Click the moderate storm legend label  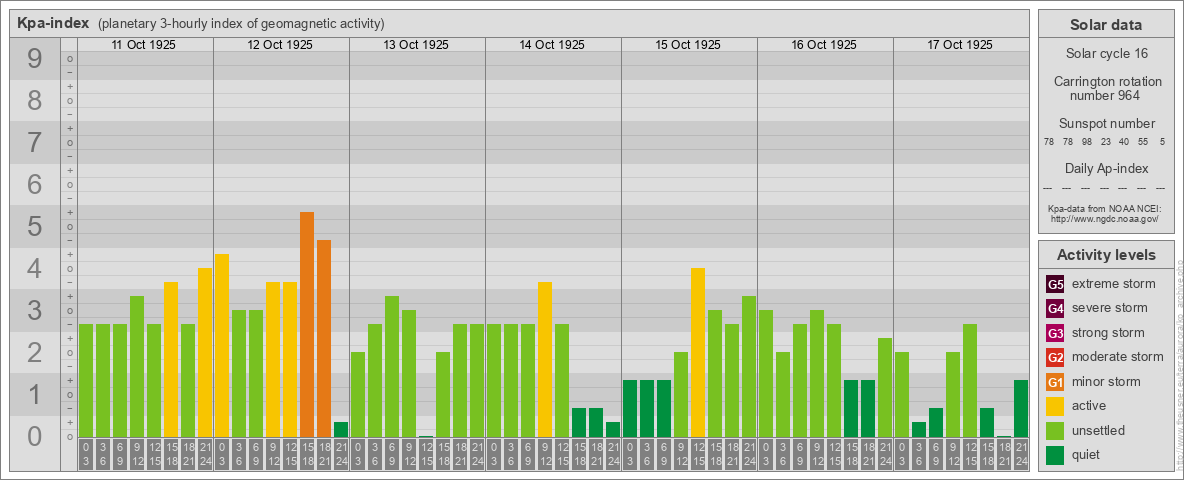(1118, 357)
